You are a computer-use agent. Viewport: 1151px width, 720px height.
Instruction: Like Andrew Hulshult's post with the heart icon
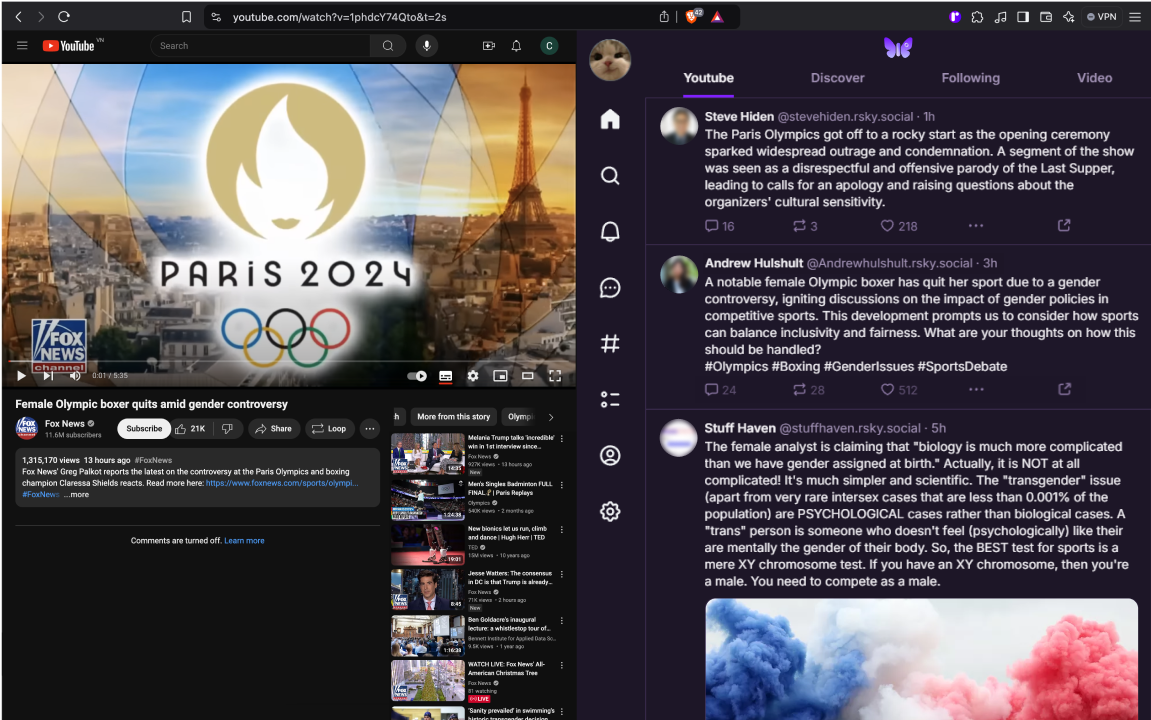pyautogui.click(x=886, y=390)
